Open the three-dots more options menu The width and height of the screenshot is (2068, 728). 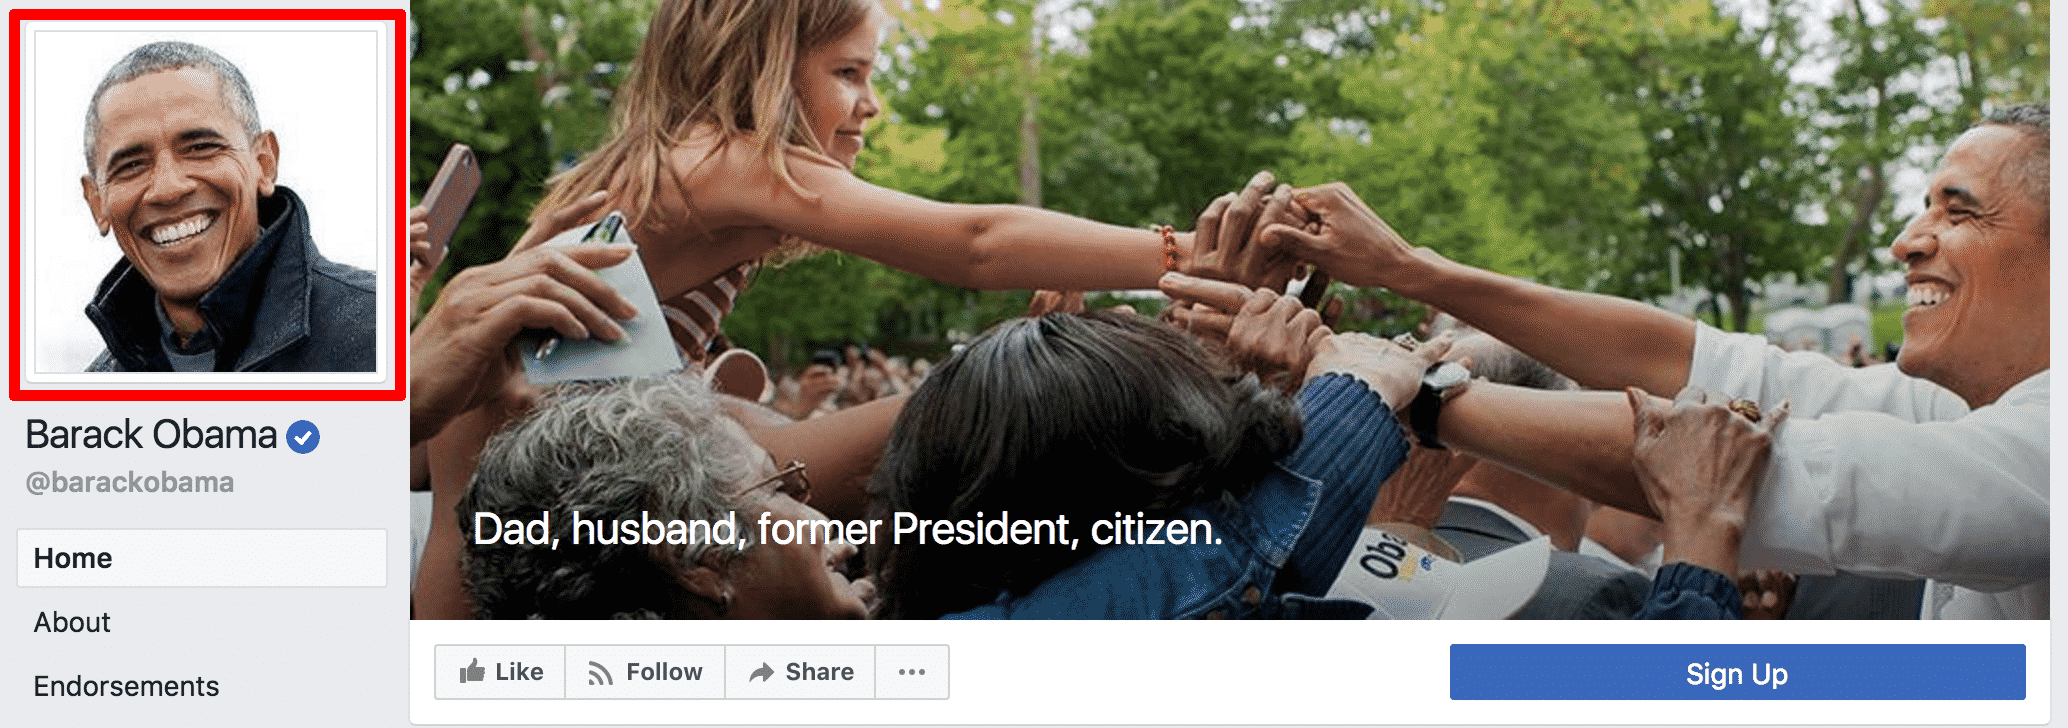click(912, 672)
